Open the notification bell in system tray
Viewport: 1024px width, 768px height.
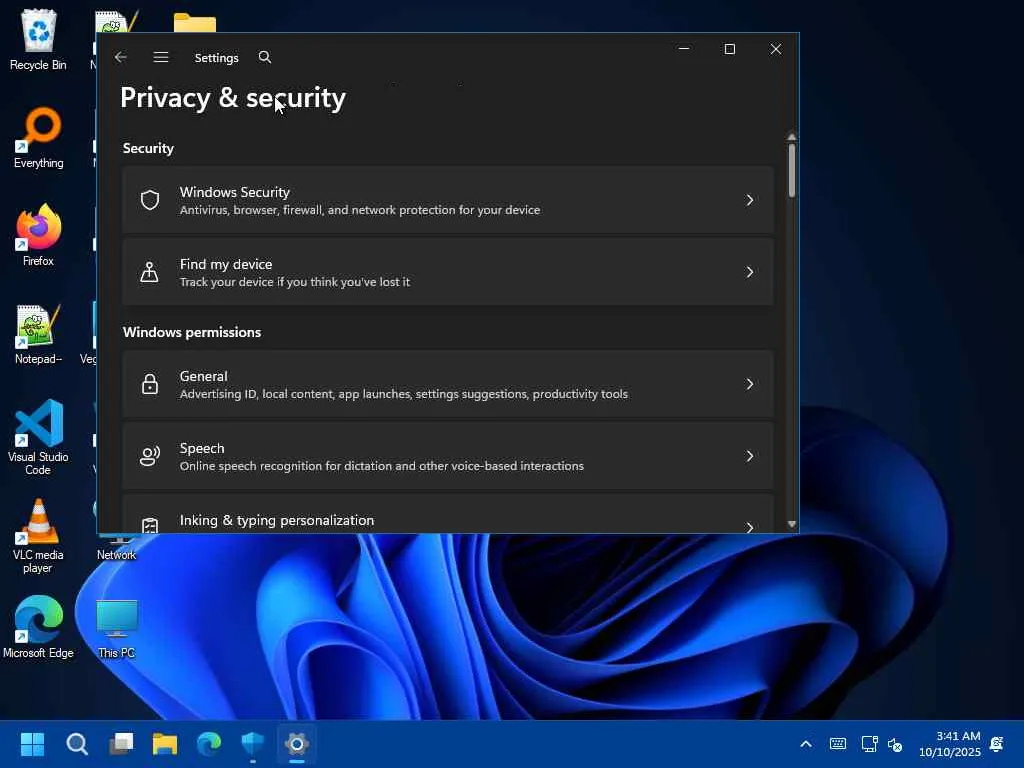tap(997, 744)
